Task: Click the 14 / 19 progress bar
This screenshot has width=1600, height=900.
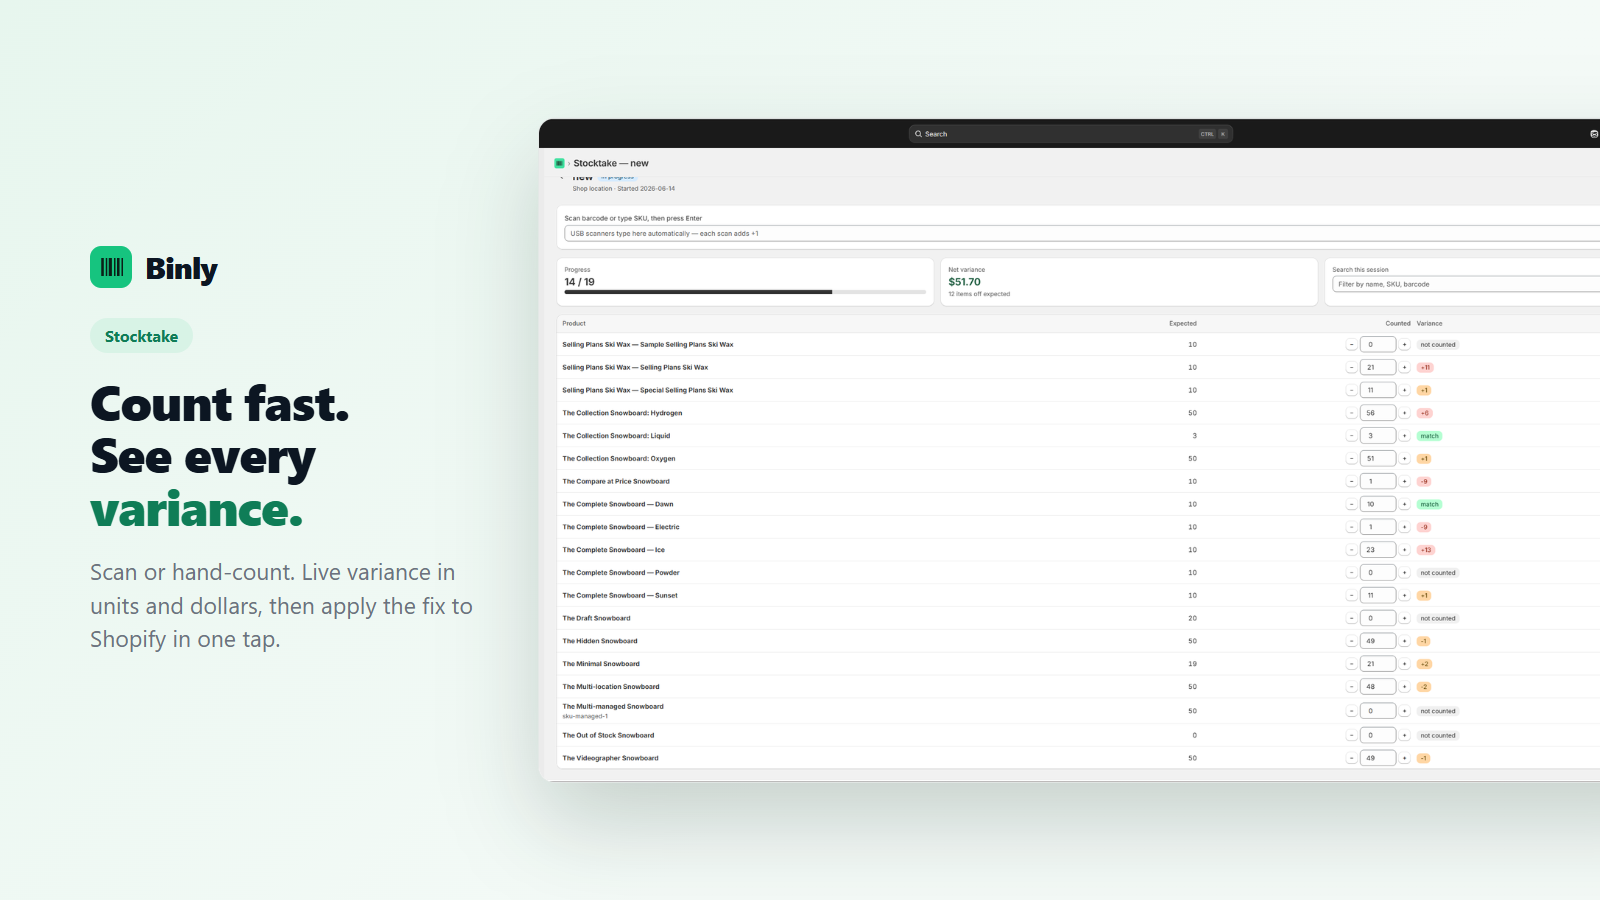Action: click(x=745, y=292)
